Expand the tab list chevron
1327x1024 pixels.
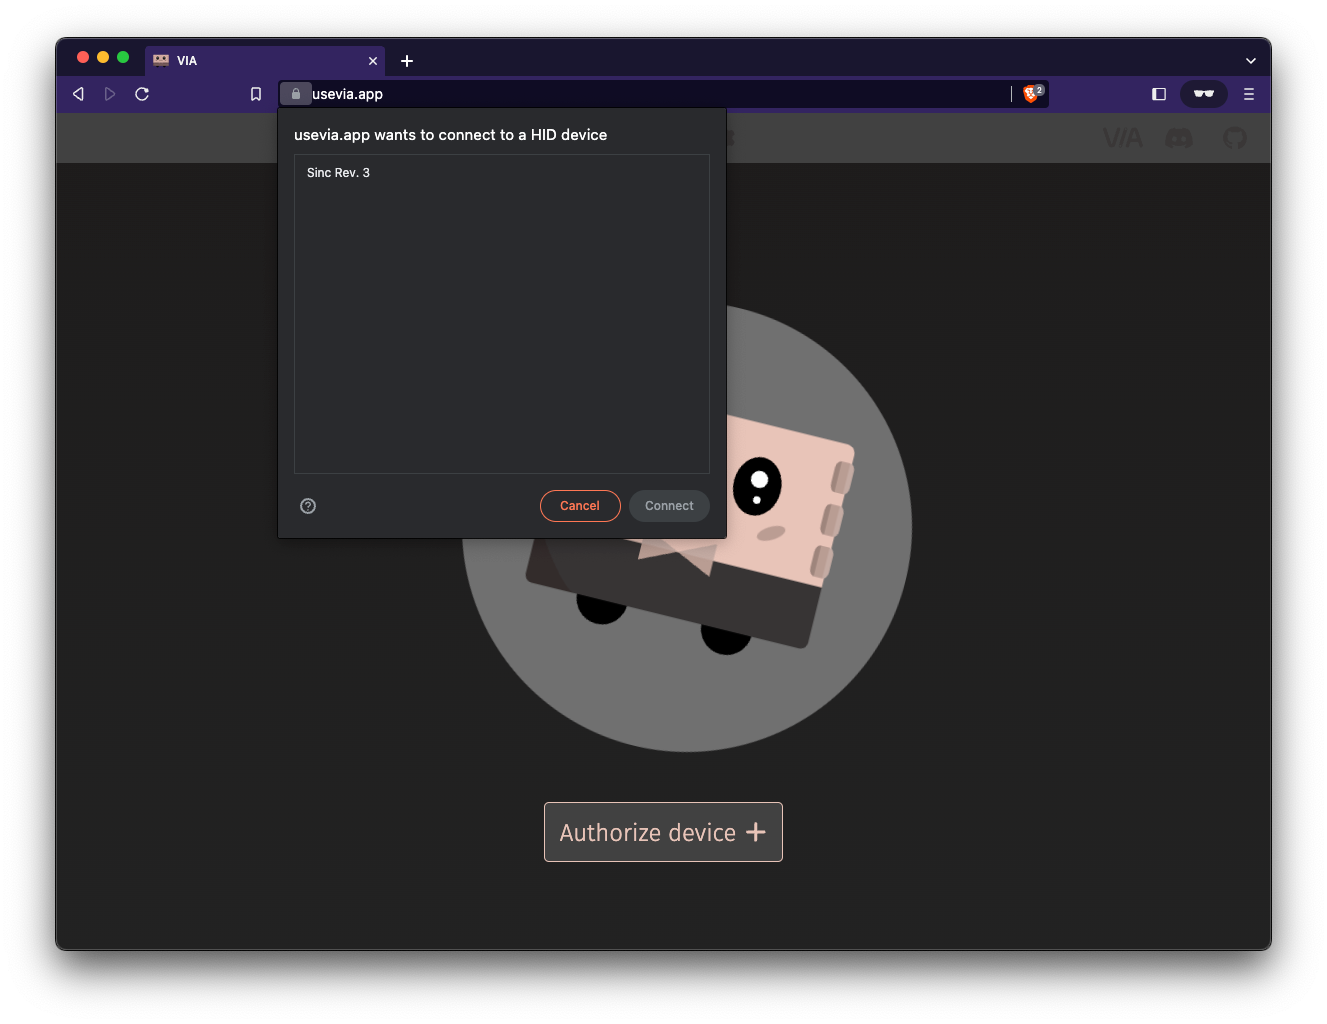pyautogui.click(x=1250, y=61)
